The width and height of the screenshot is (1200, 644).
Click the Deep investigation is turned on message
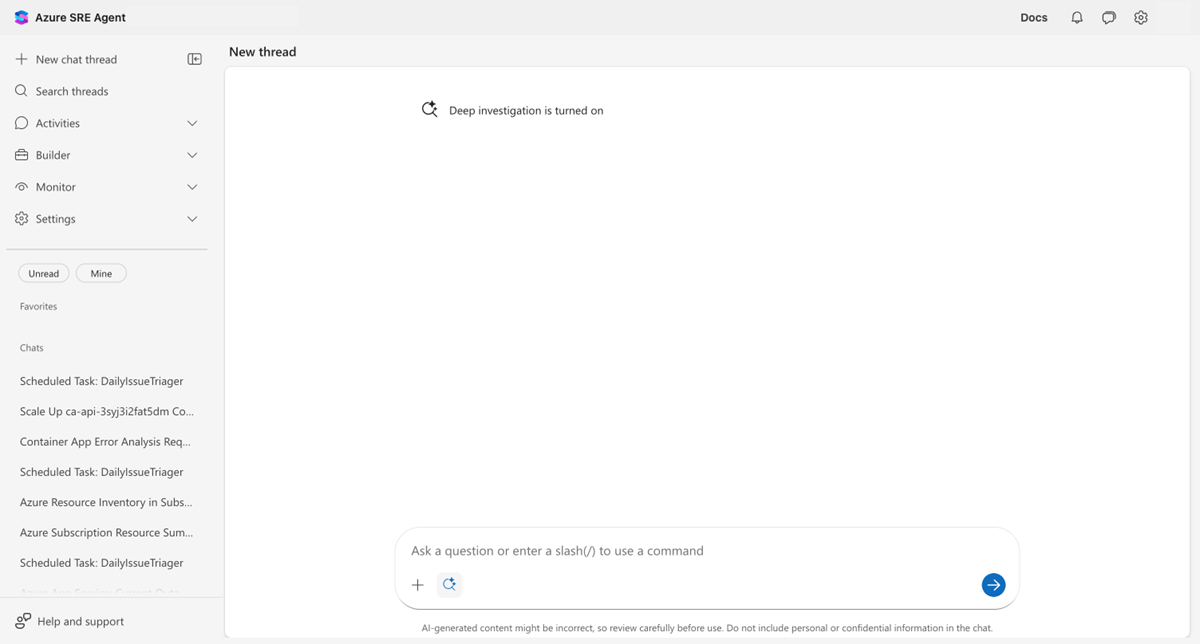coord(526,111)
